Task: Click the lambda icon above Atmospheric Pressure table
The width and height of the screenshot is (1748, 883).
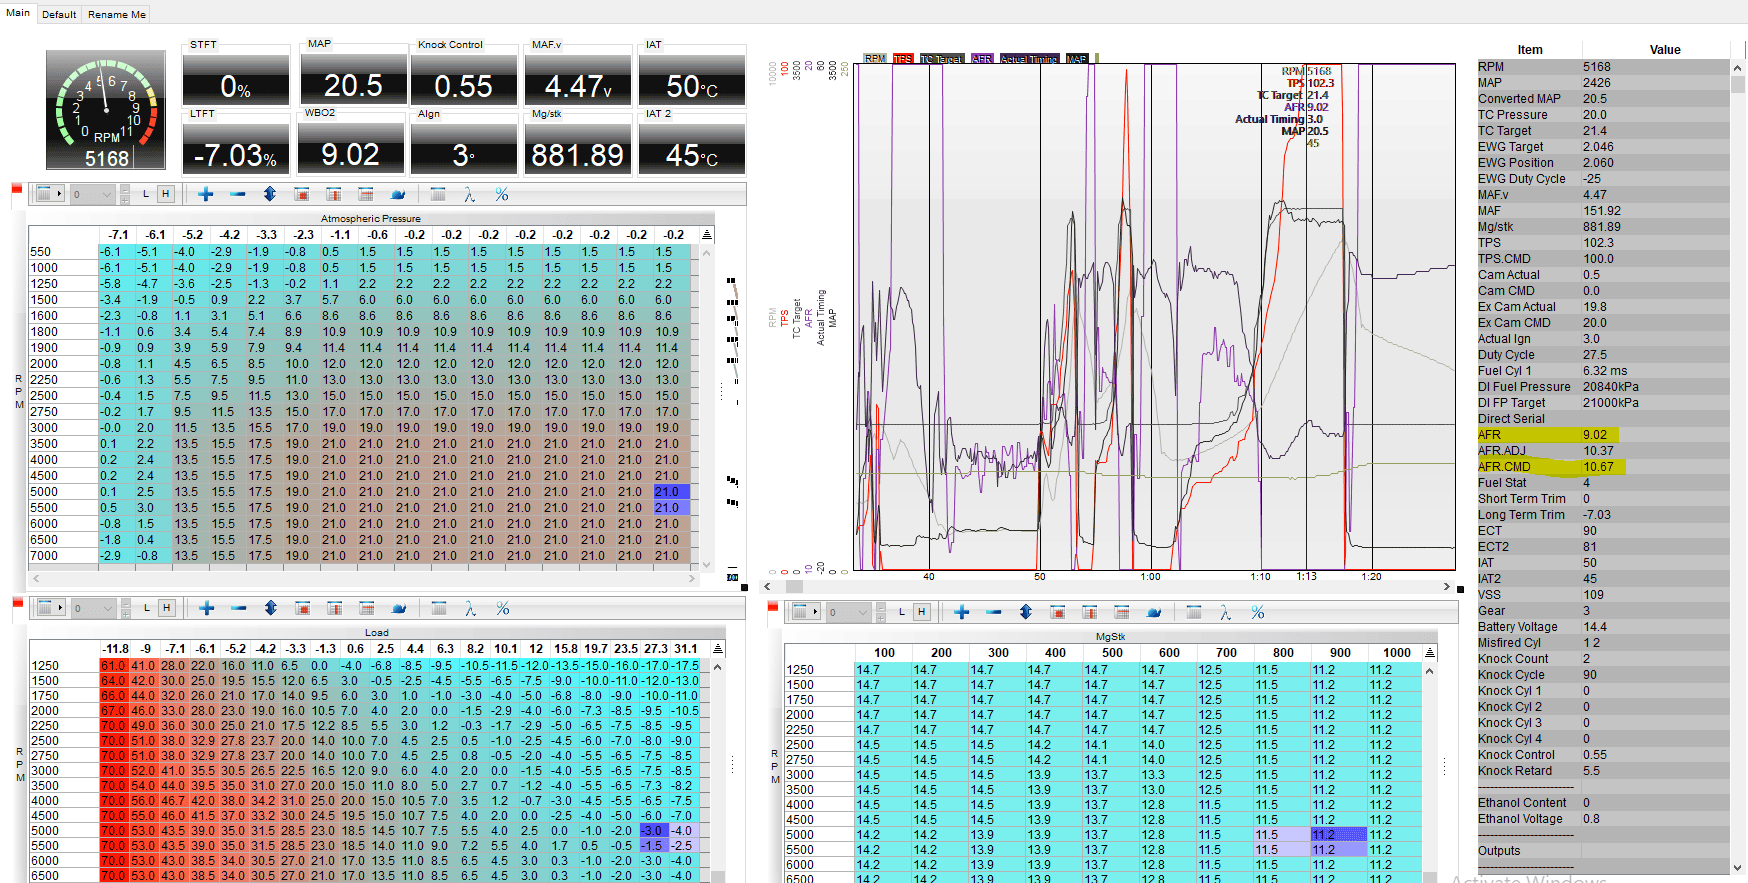Action: pos(469,194)
